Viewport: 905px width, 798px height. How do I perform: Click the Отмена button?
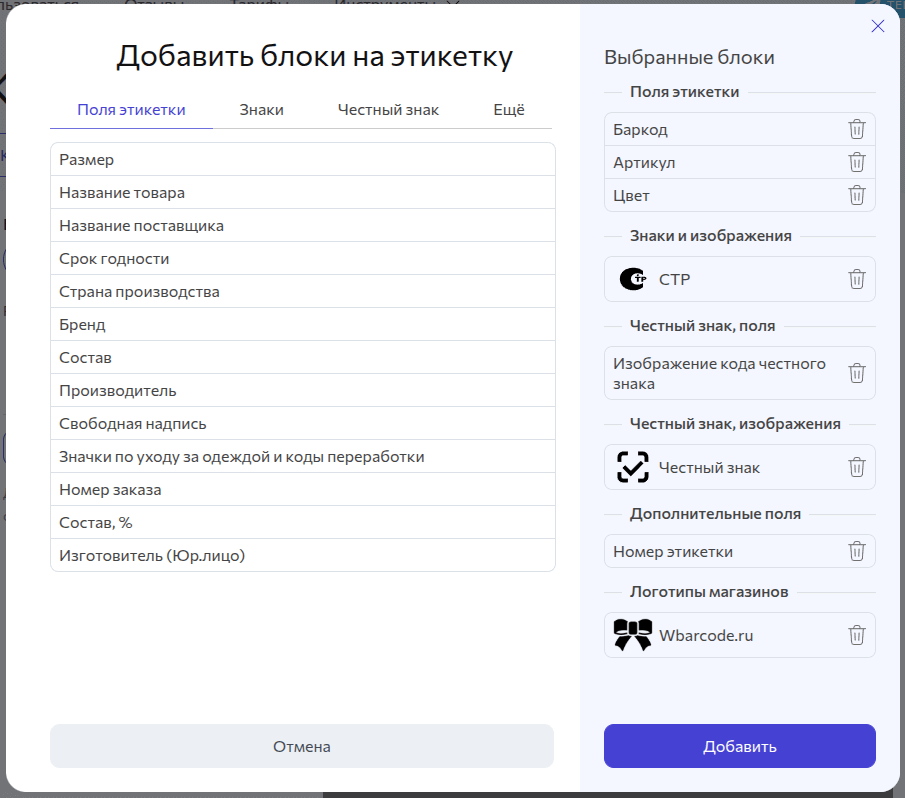tap(301, 746)
